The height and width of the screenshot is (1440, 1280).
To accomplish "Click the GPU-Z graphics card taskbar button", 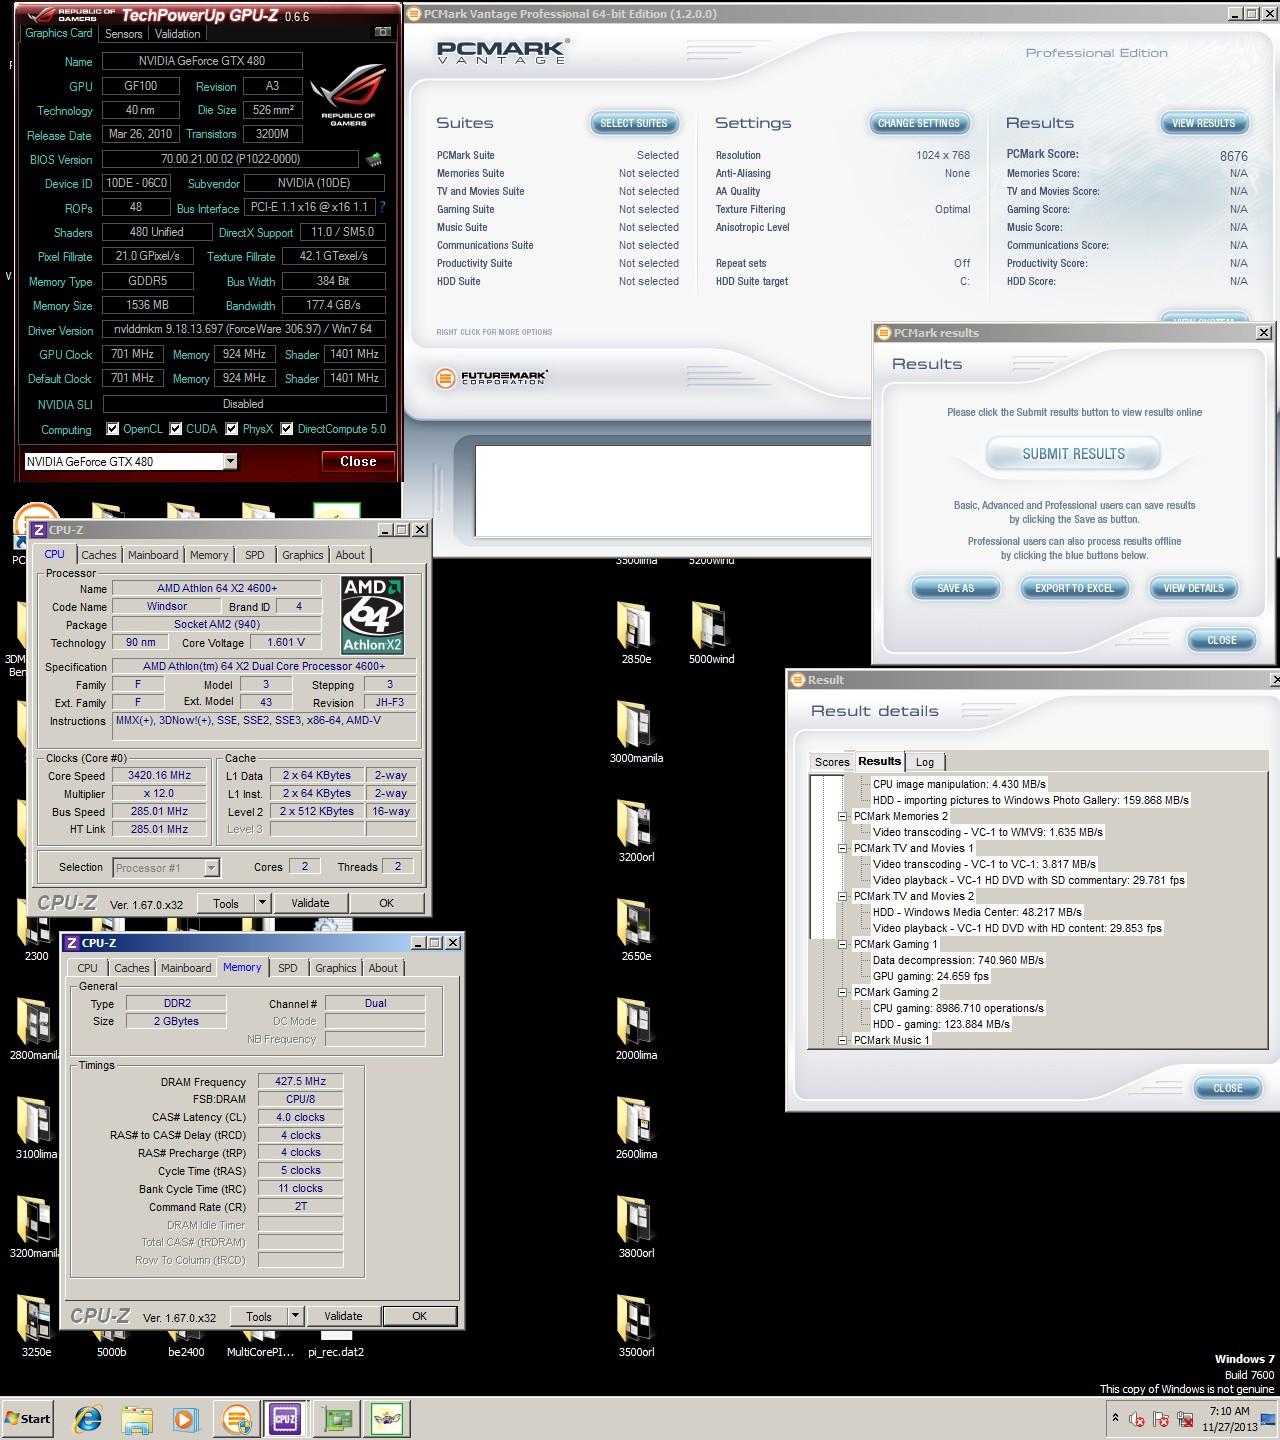I will pos(338,1418).
